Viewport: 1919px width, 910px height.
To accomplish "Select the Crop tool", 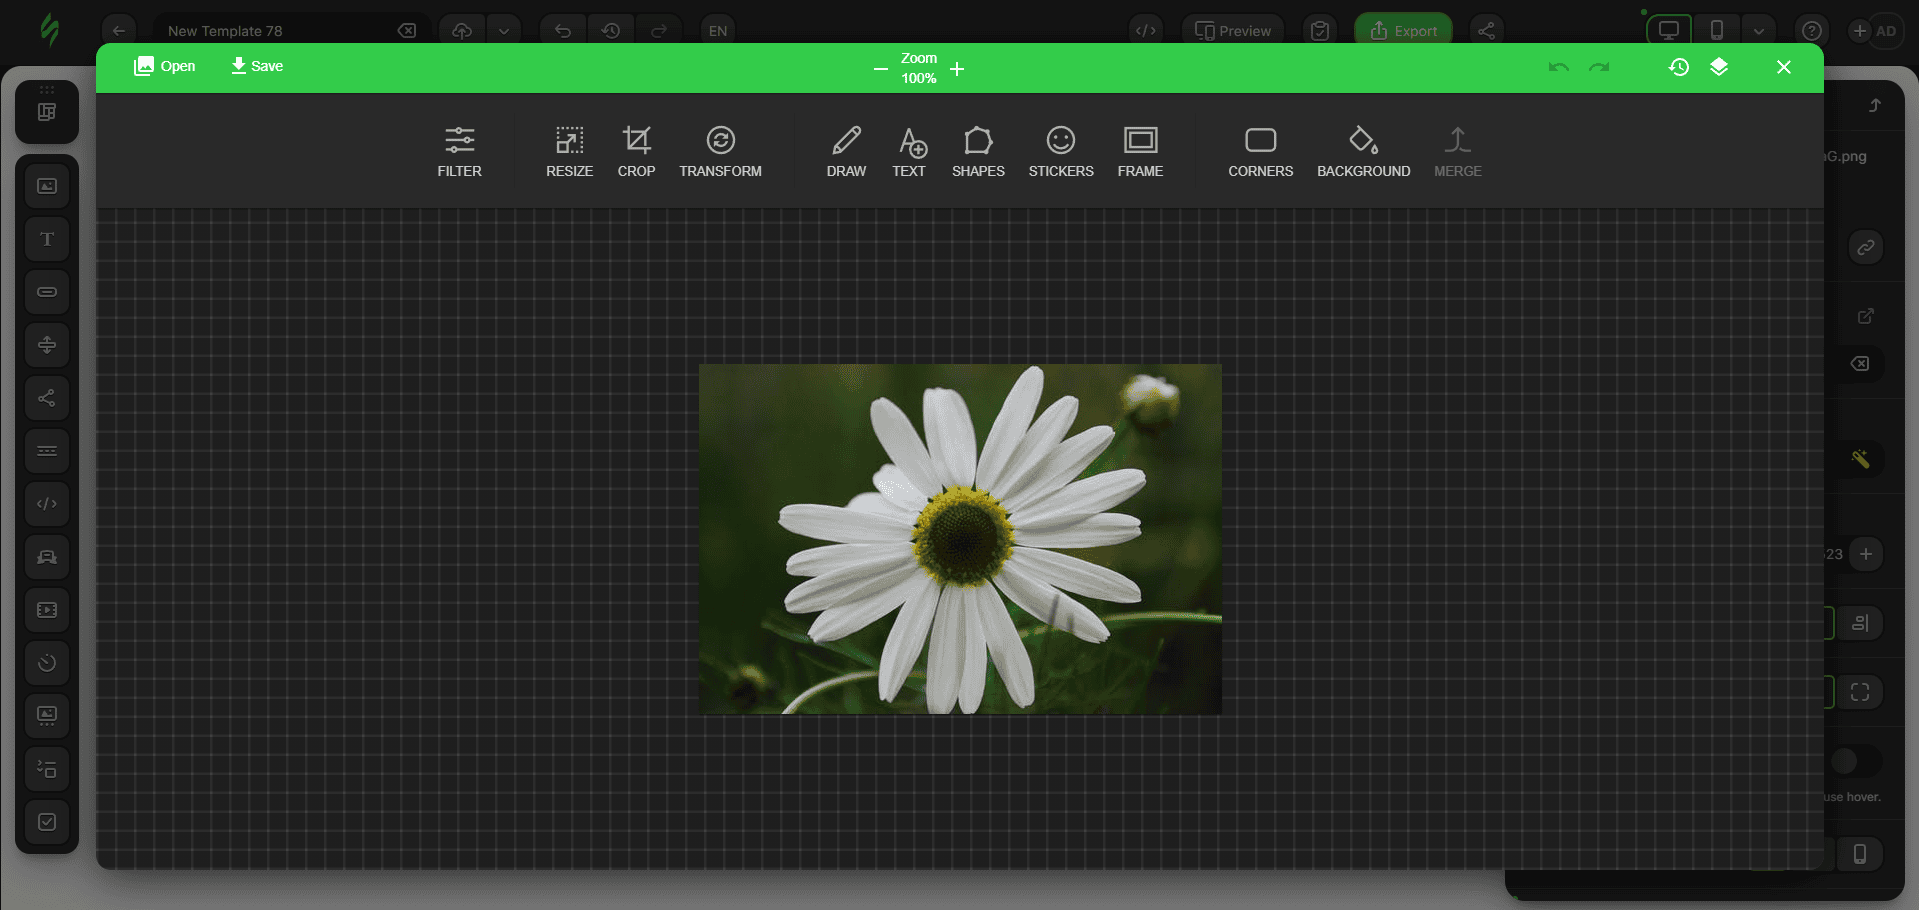I will pos(636,150).
